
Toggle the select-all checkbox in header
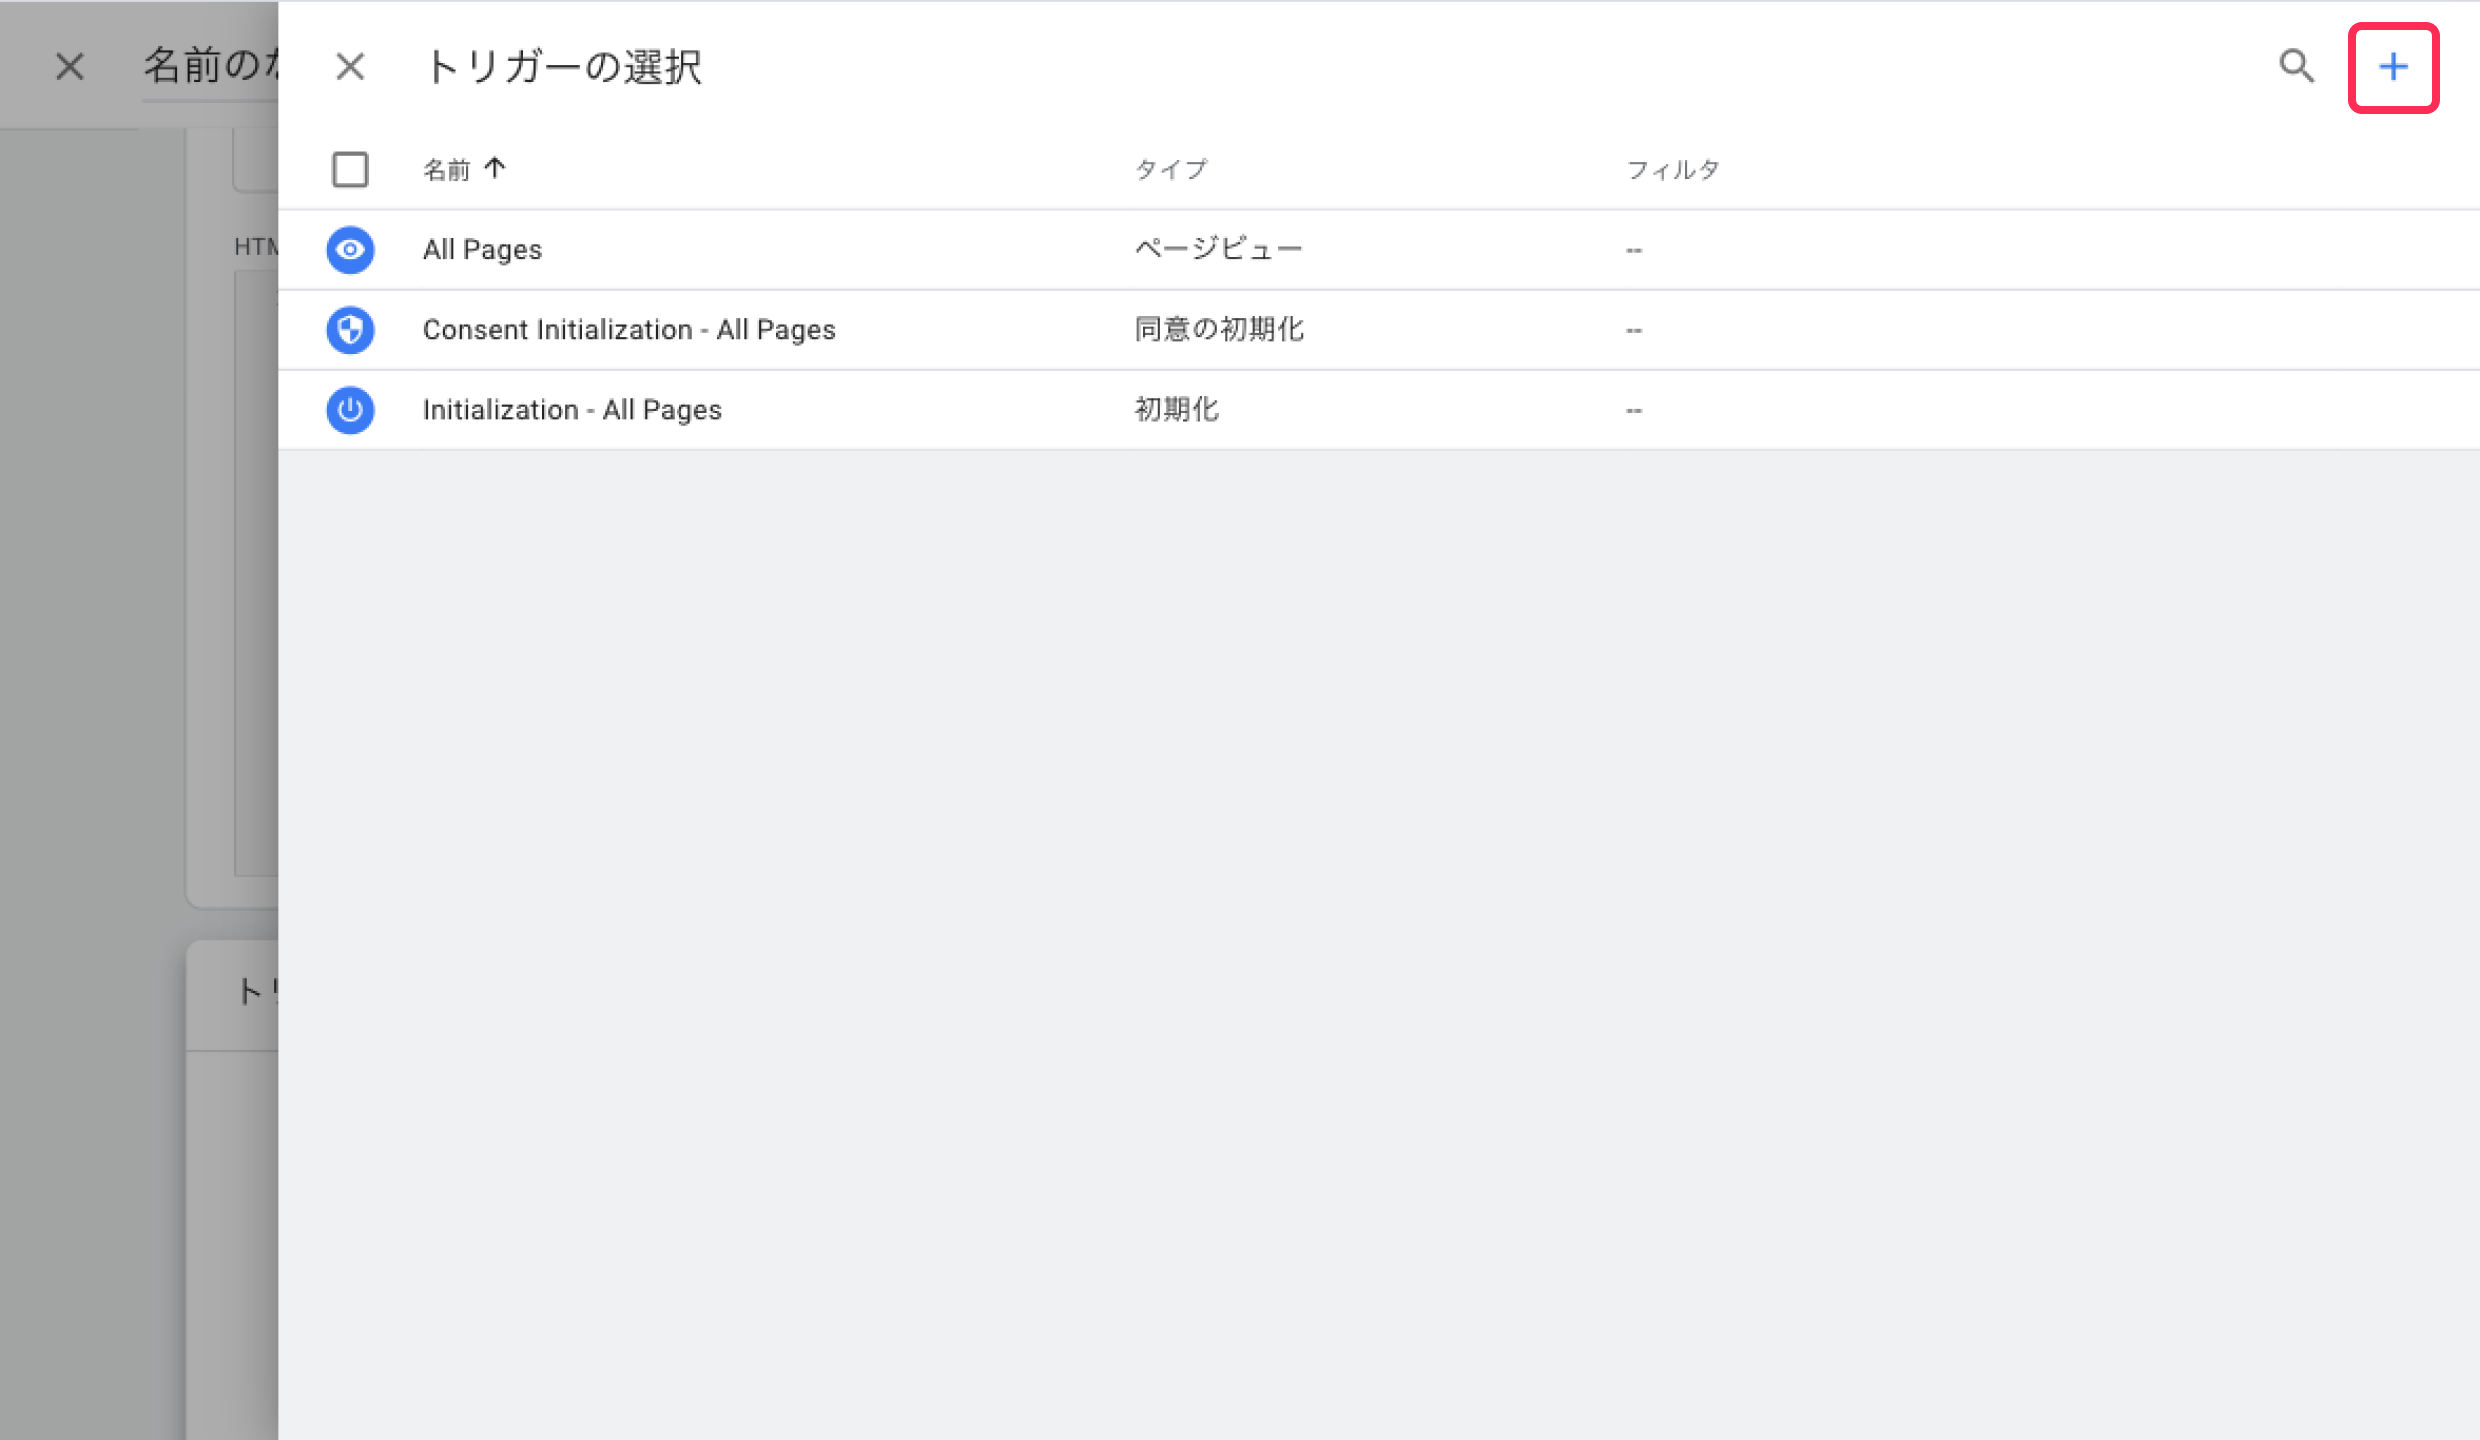pyautogui.click(x=350, y=170)
